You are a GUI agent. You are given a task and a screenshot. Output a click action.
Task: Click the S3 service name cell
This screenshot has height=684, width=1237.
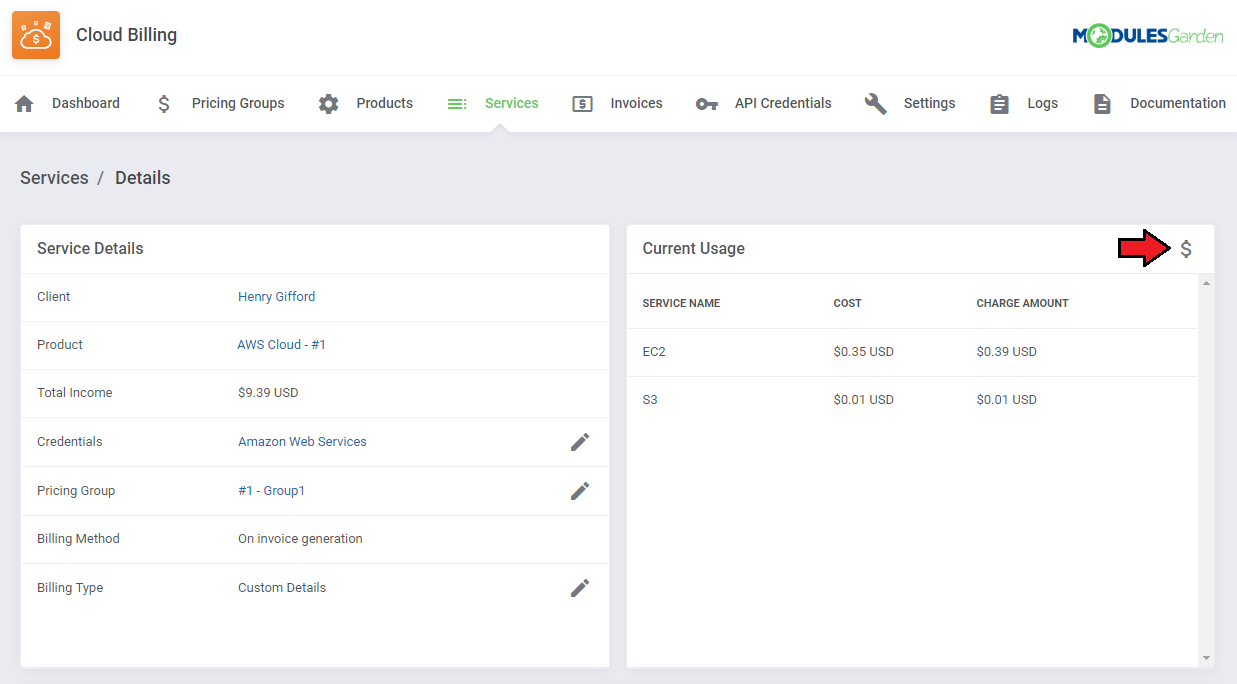click(x=650, y=400)
